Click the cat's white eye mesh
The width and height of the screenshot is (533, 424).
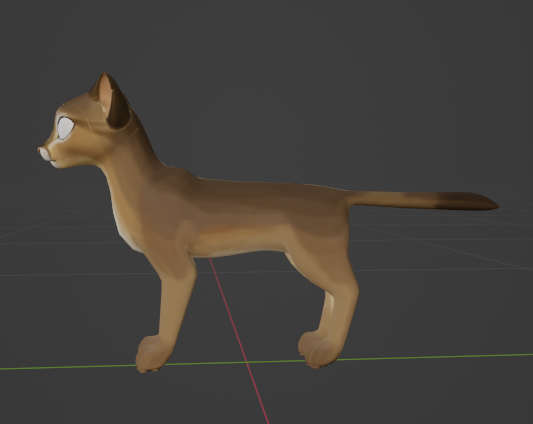pyautogui.click(x=66, y=128)
